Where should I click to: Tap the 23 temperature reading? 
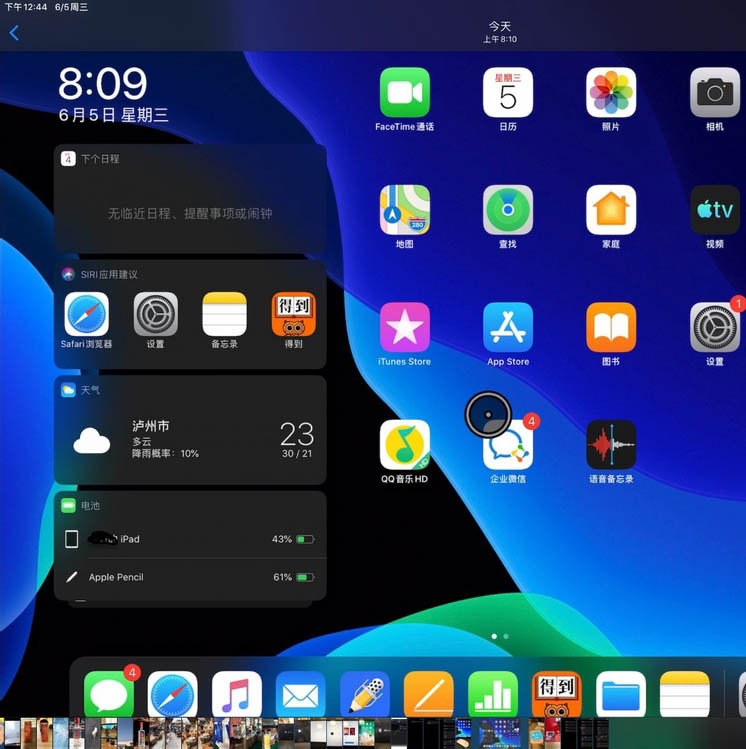[x=297, y=434]
